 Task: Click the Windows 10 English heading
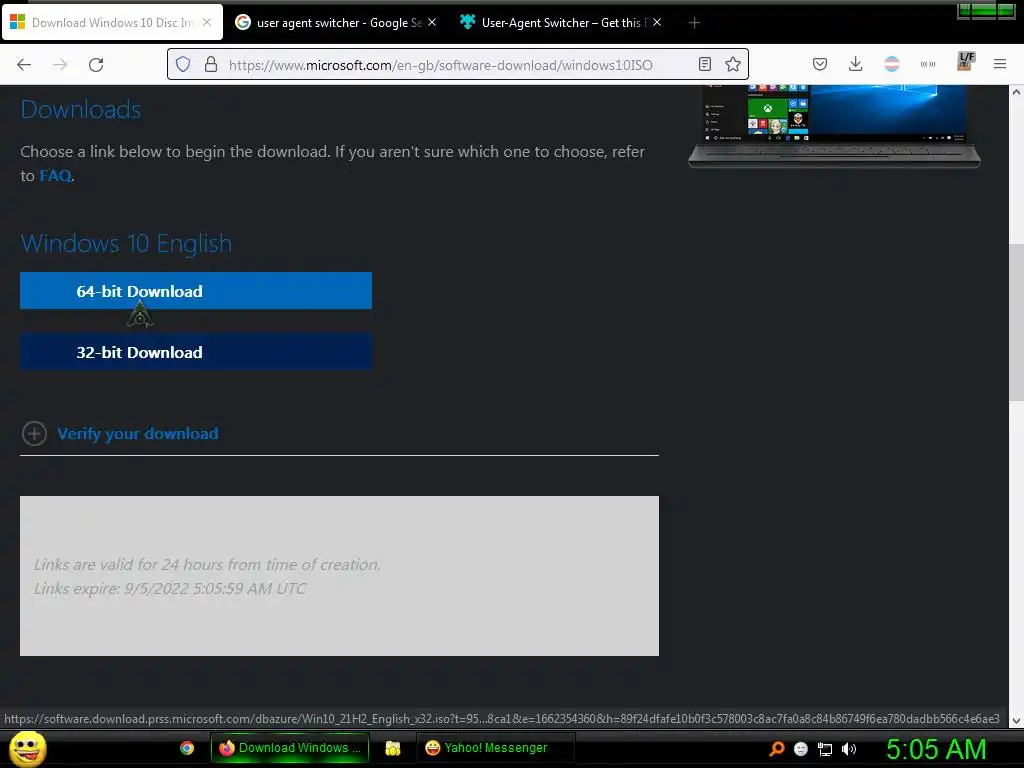(x=126, y=244)
